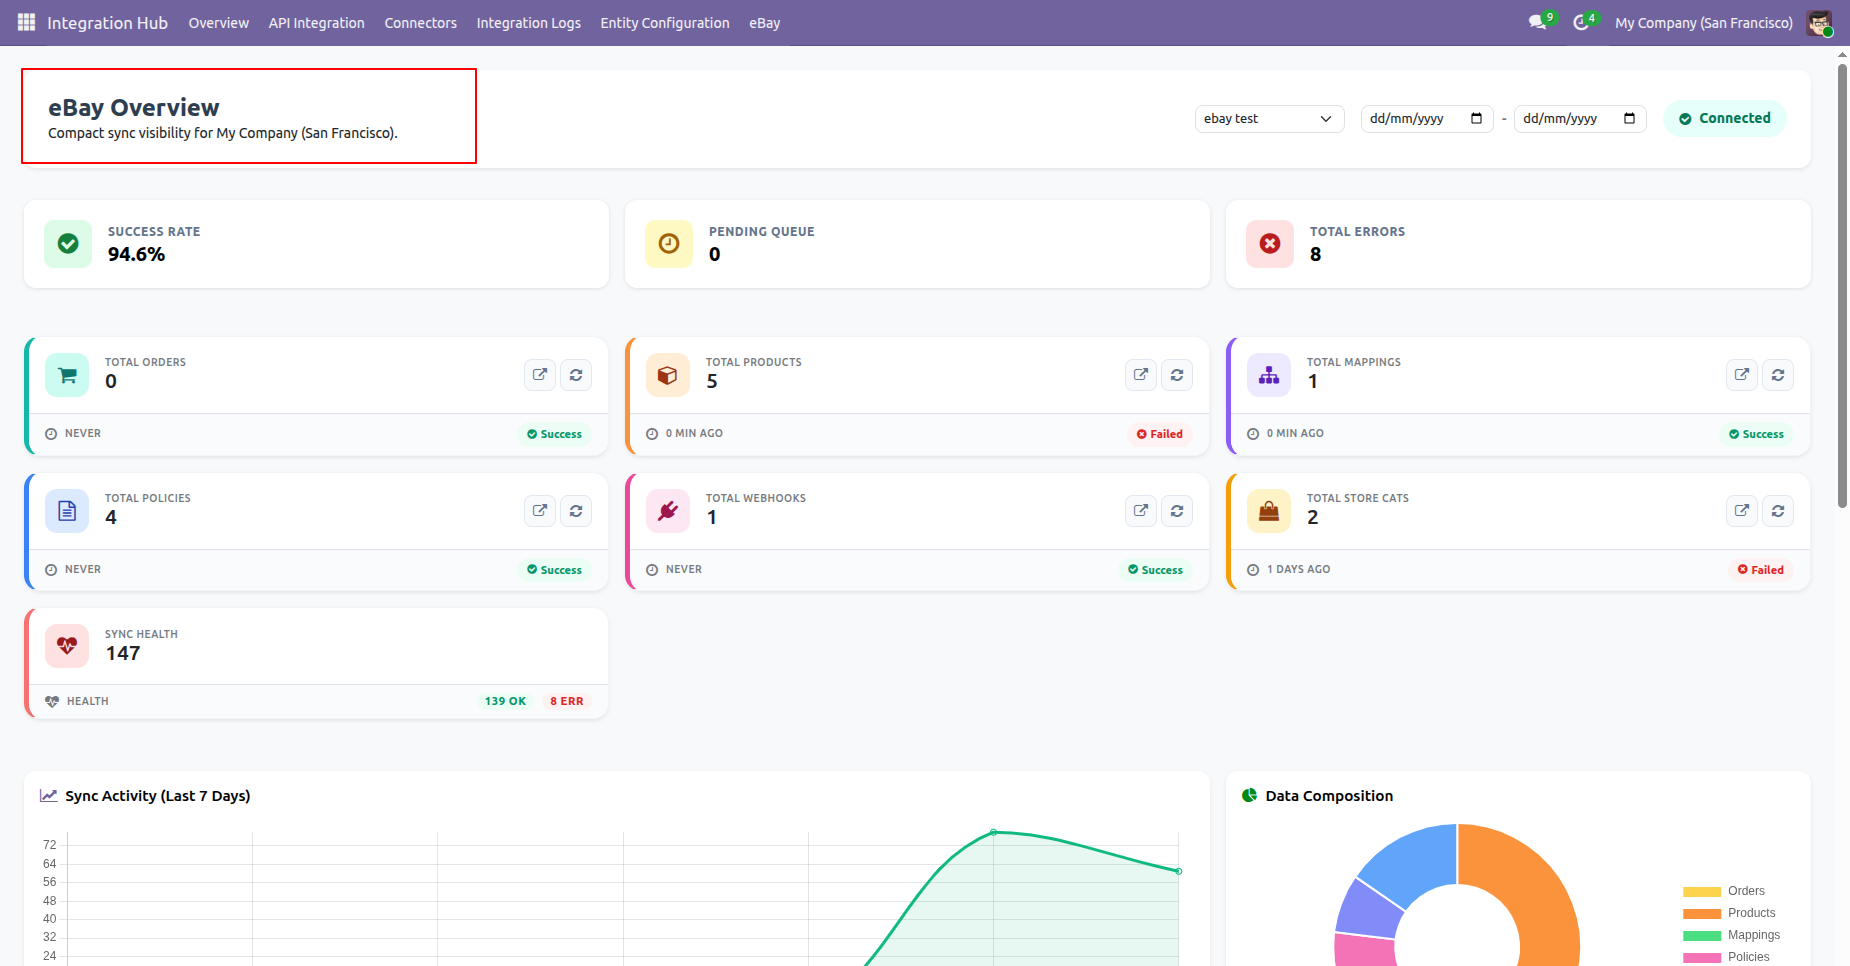
Task: Click the Pending Queue clock icon
Action: [x=669, y=244]
